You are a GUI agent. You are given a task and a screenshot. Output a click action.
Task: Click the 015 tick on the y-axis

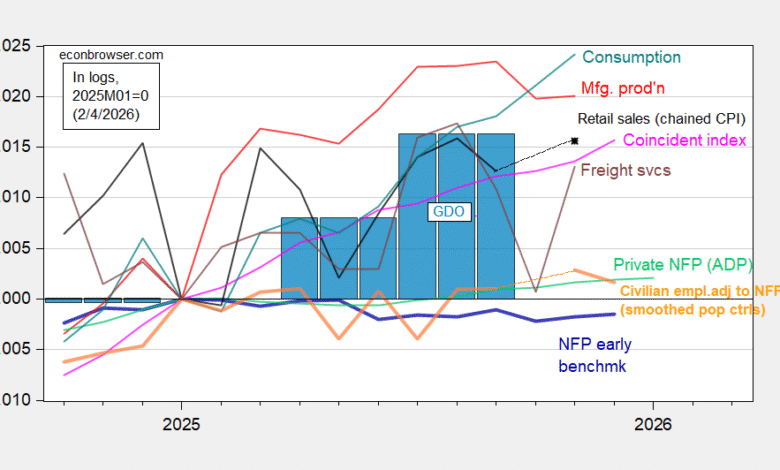tap(14, 147)
